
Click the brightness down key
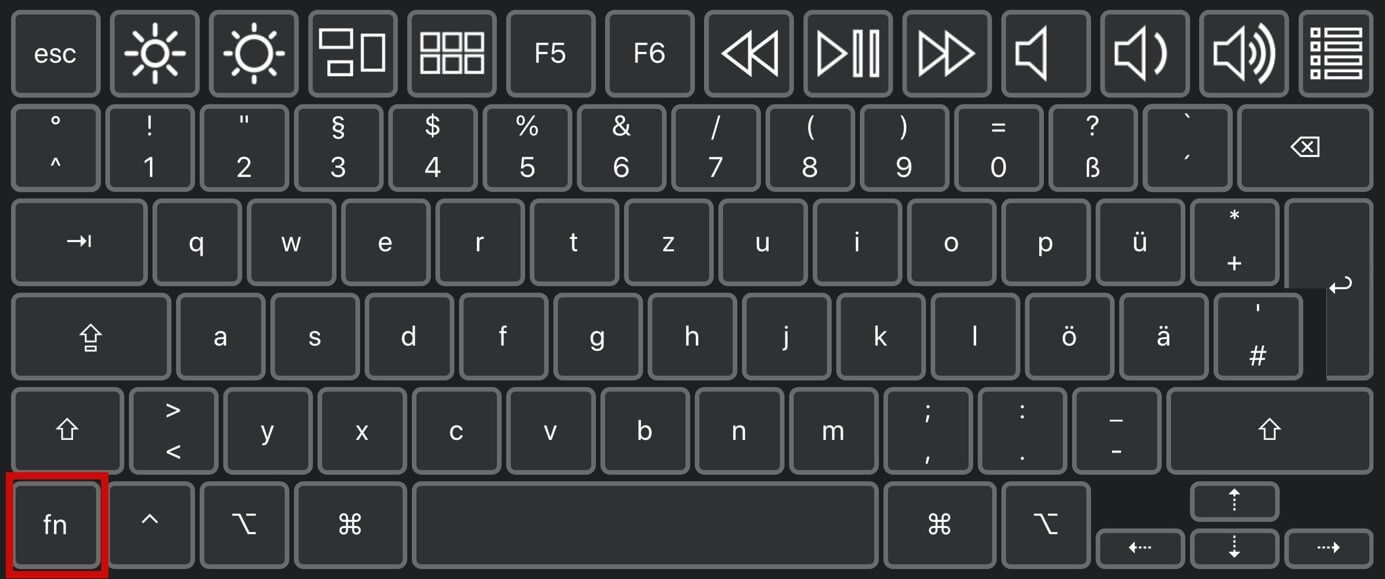(x=155, y=53)
